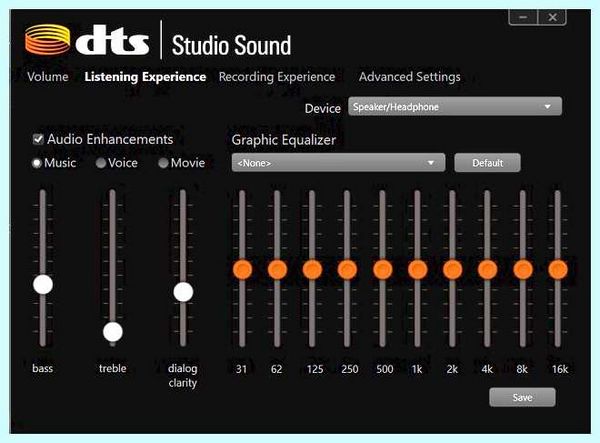Choose the Movie radio button
Screen dimensions: 600x443
[x=163, y=163]
